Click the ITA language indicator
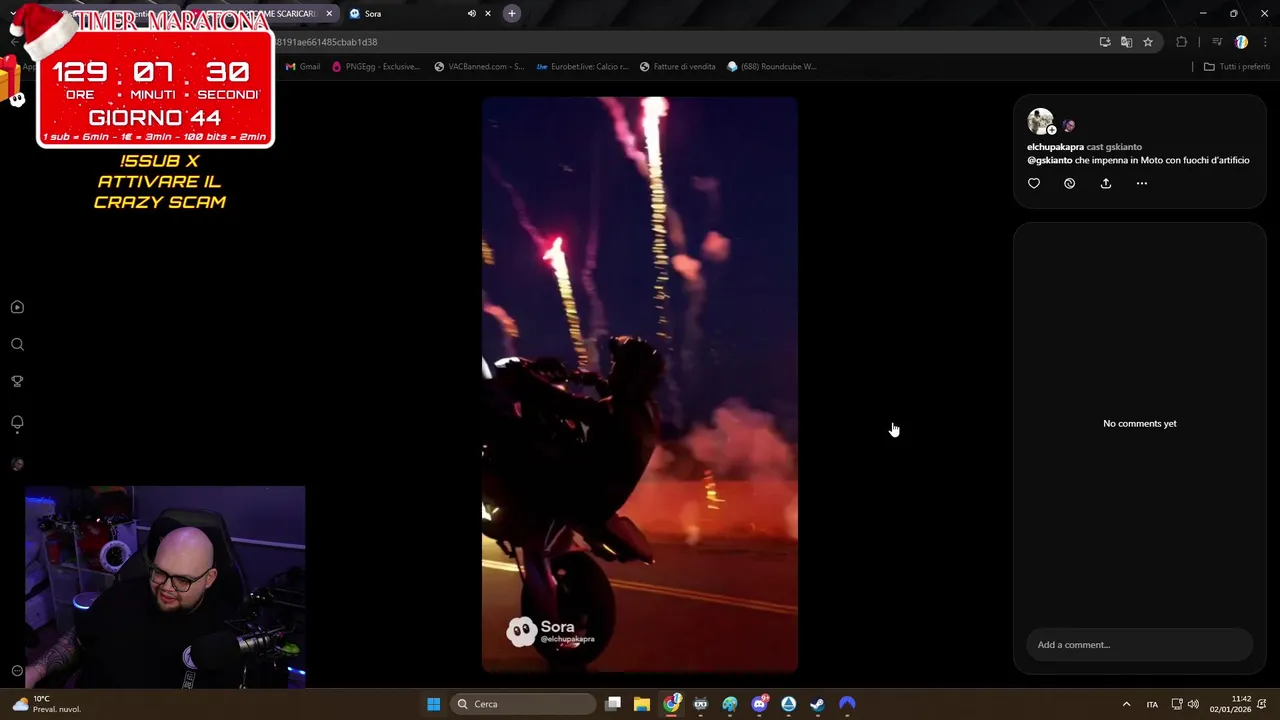Image resolution: width=1280 pixels, height=720 pixels. pyautogui.click(x=1152, y=704)
